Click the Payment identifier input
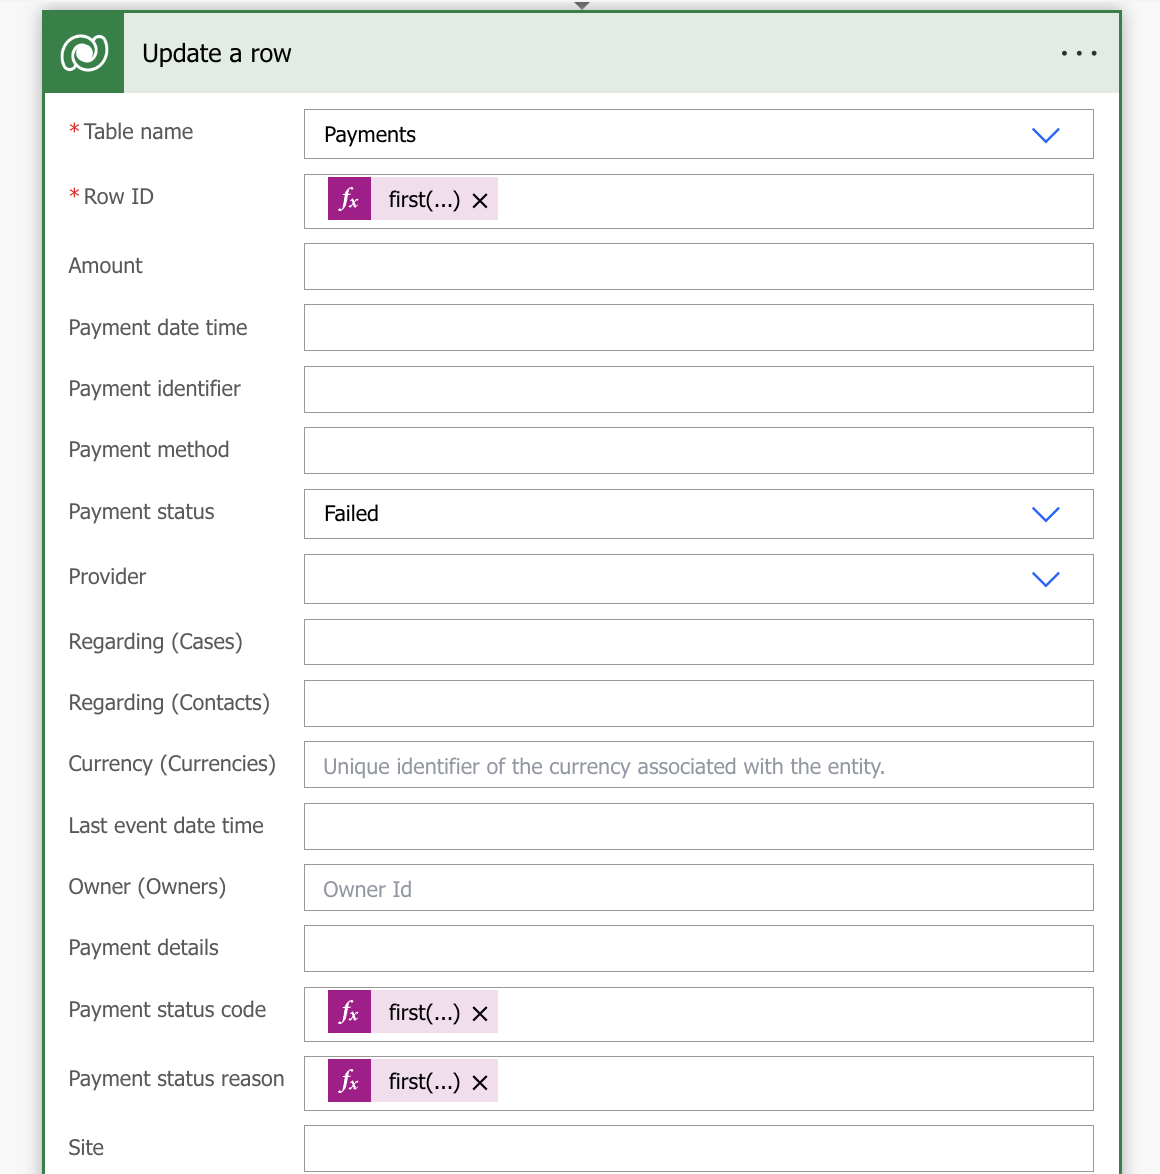1160x1174 pixels. coord(698,389)
